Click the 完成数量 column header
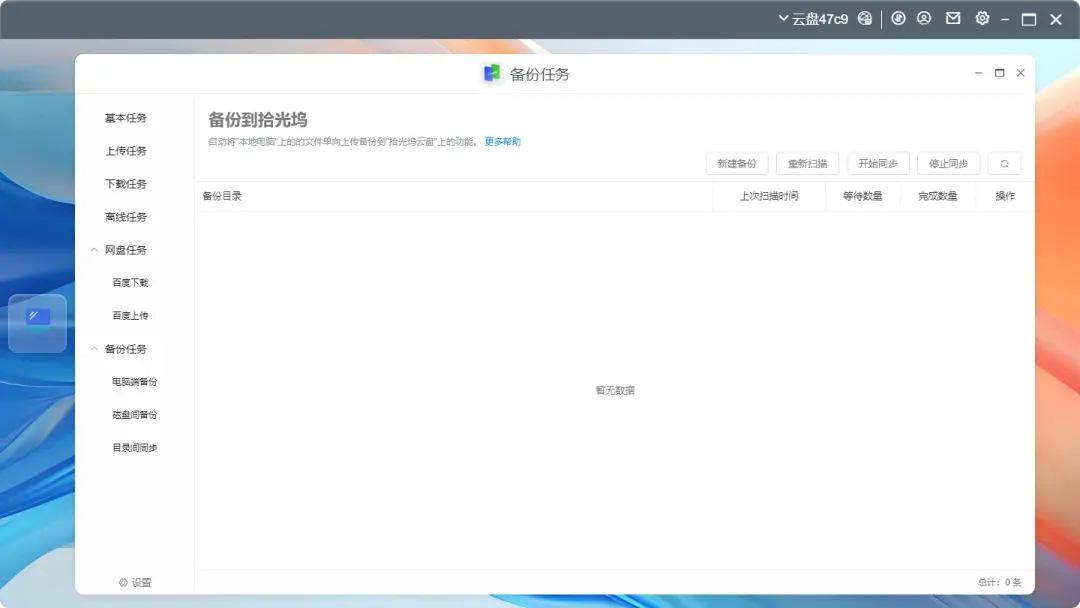 [x=937, y=196]
